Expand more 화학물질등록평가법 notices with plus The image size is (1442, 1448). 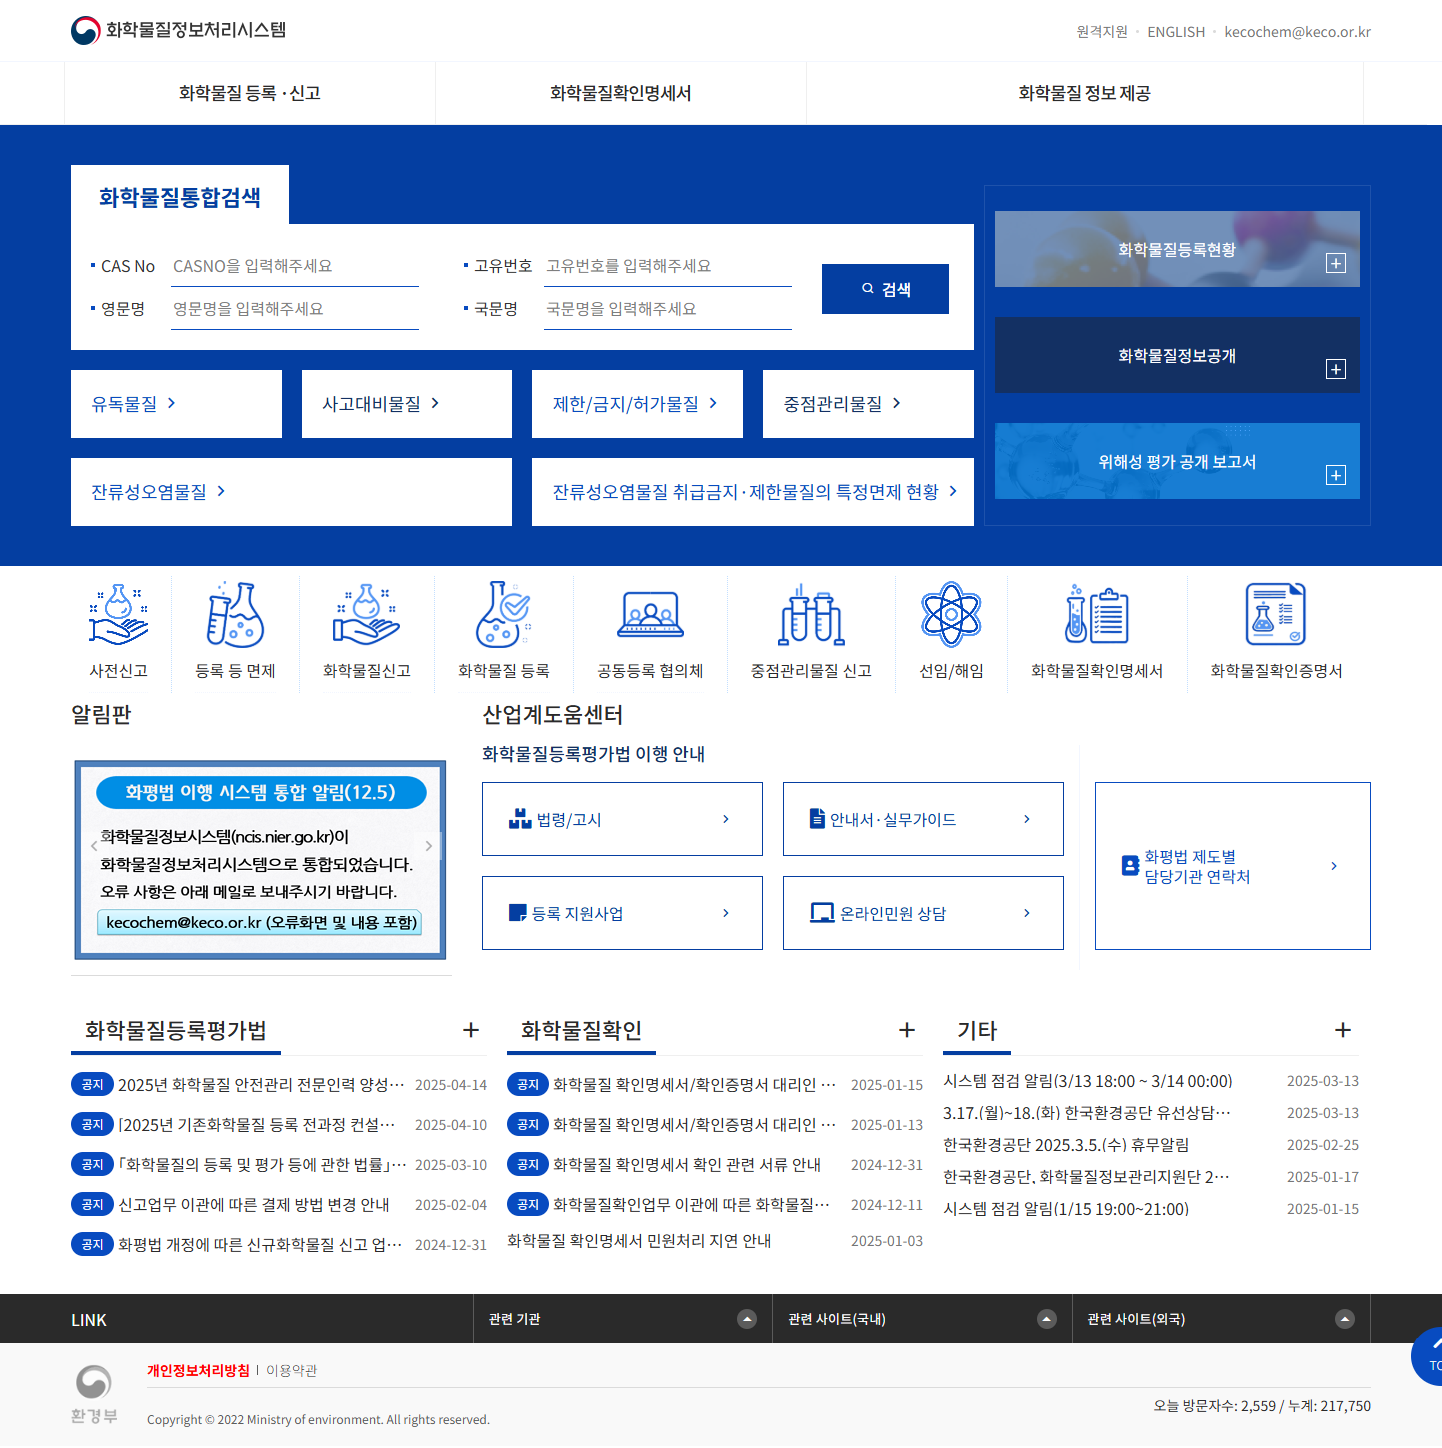pyautogui.click(x=471, y=1030)
